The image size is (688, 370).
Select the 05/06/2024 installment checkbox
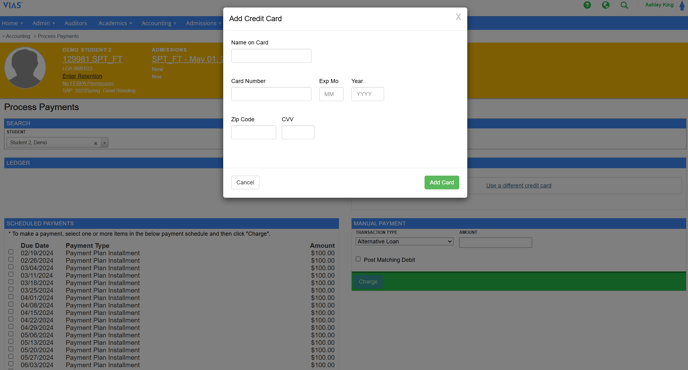click(11, 334)
